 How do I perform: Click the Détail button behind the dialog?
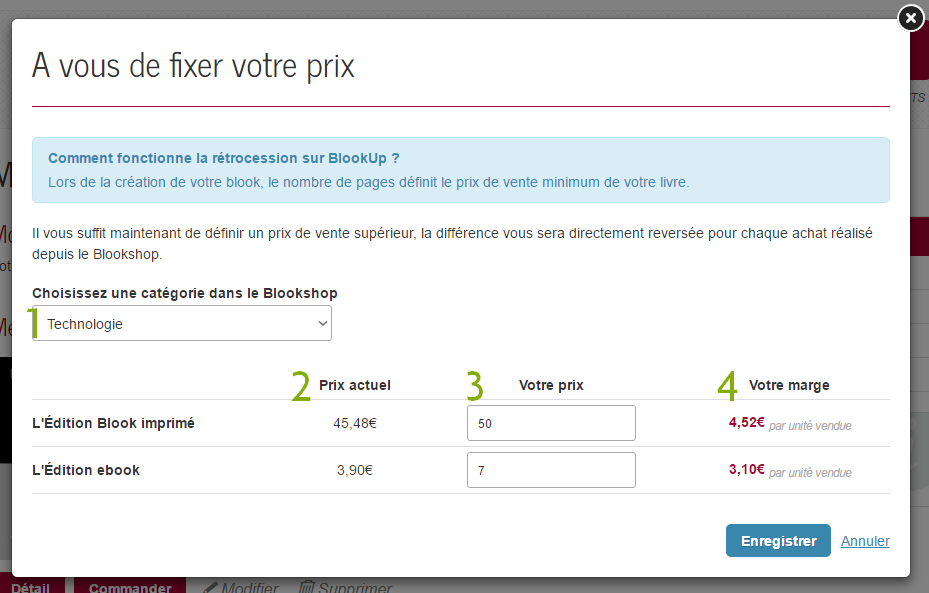pyautogui.click(x=31, y=587)
